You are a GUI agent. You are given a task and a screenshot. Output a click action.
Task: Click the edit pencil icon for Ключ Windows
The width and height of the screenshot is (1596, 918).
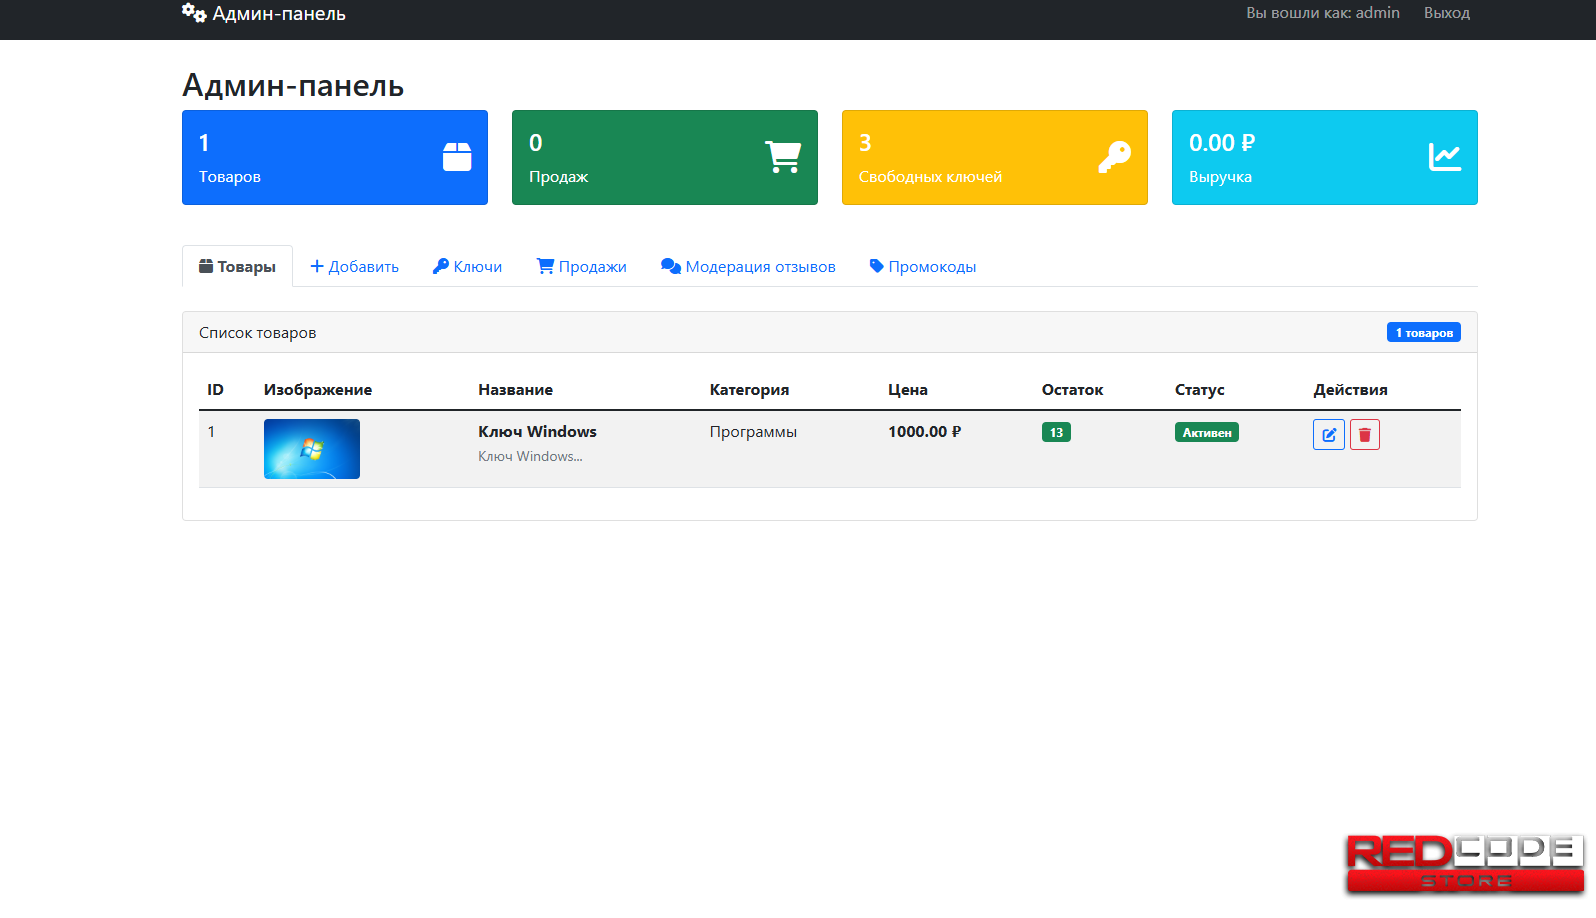tap(1328, 435)
